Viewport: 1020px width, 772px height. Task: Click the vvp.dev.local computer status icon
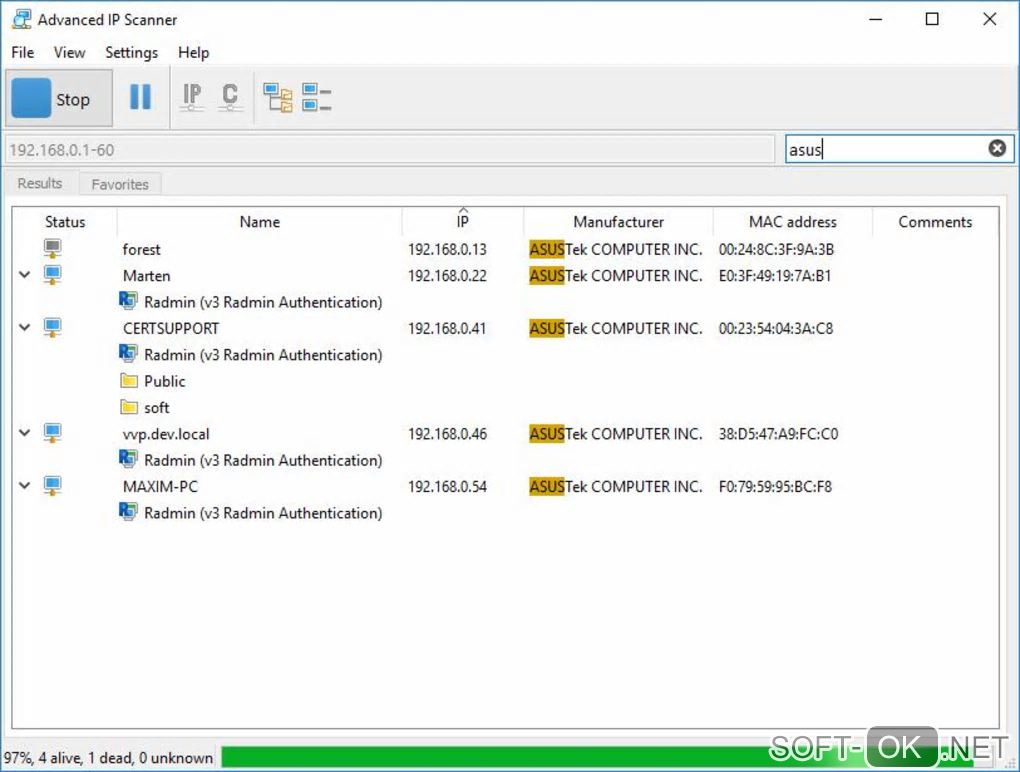coord(53,433)
